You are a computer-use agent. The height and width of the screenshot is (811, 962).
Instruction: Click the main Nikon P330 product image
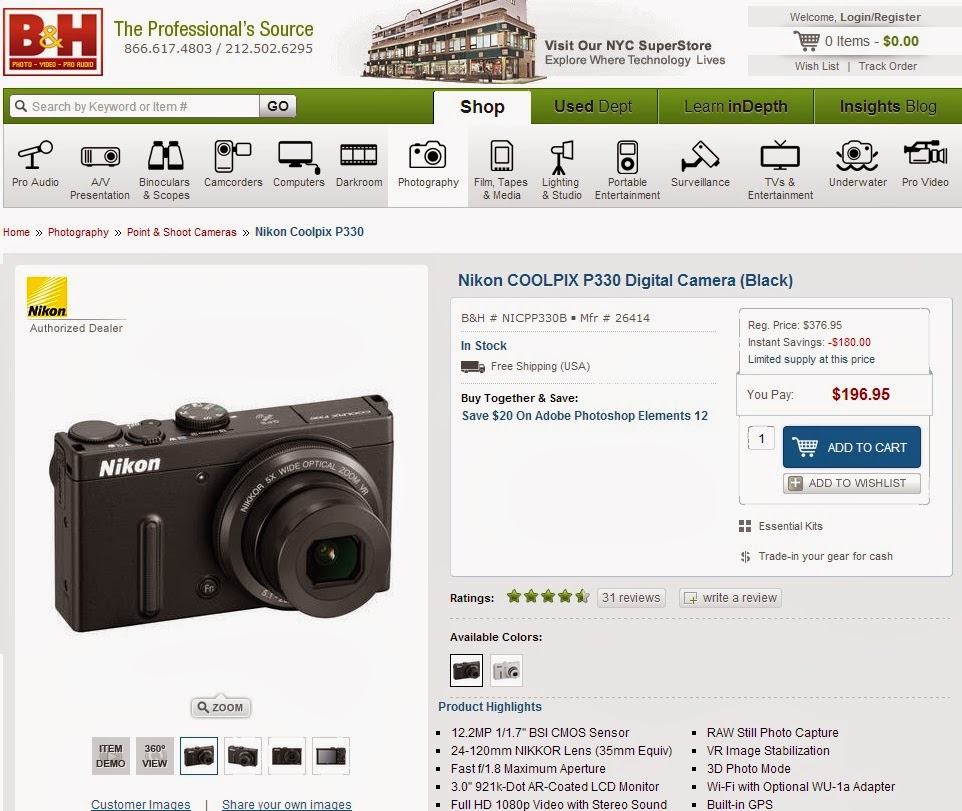(222, 515)
